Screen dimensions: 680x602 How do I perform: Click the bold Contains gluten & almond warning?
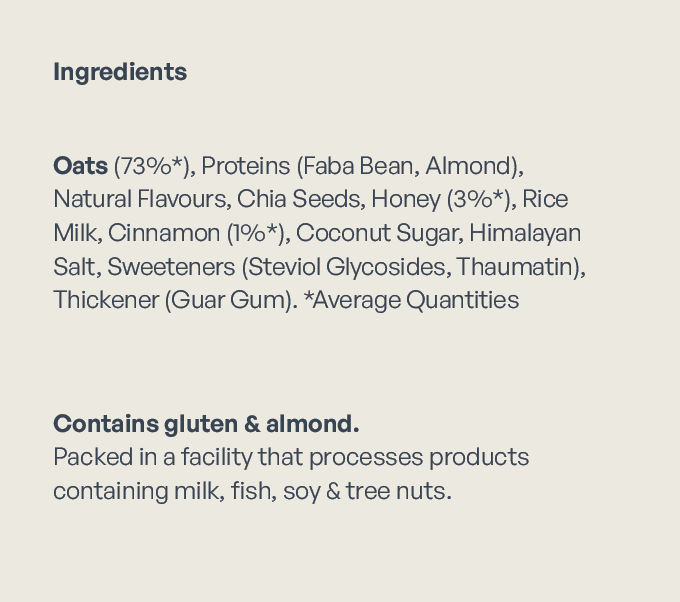point(206,424)
